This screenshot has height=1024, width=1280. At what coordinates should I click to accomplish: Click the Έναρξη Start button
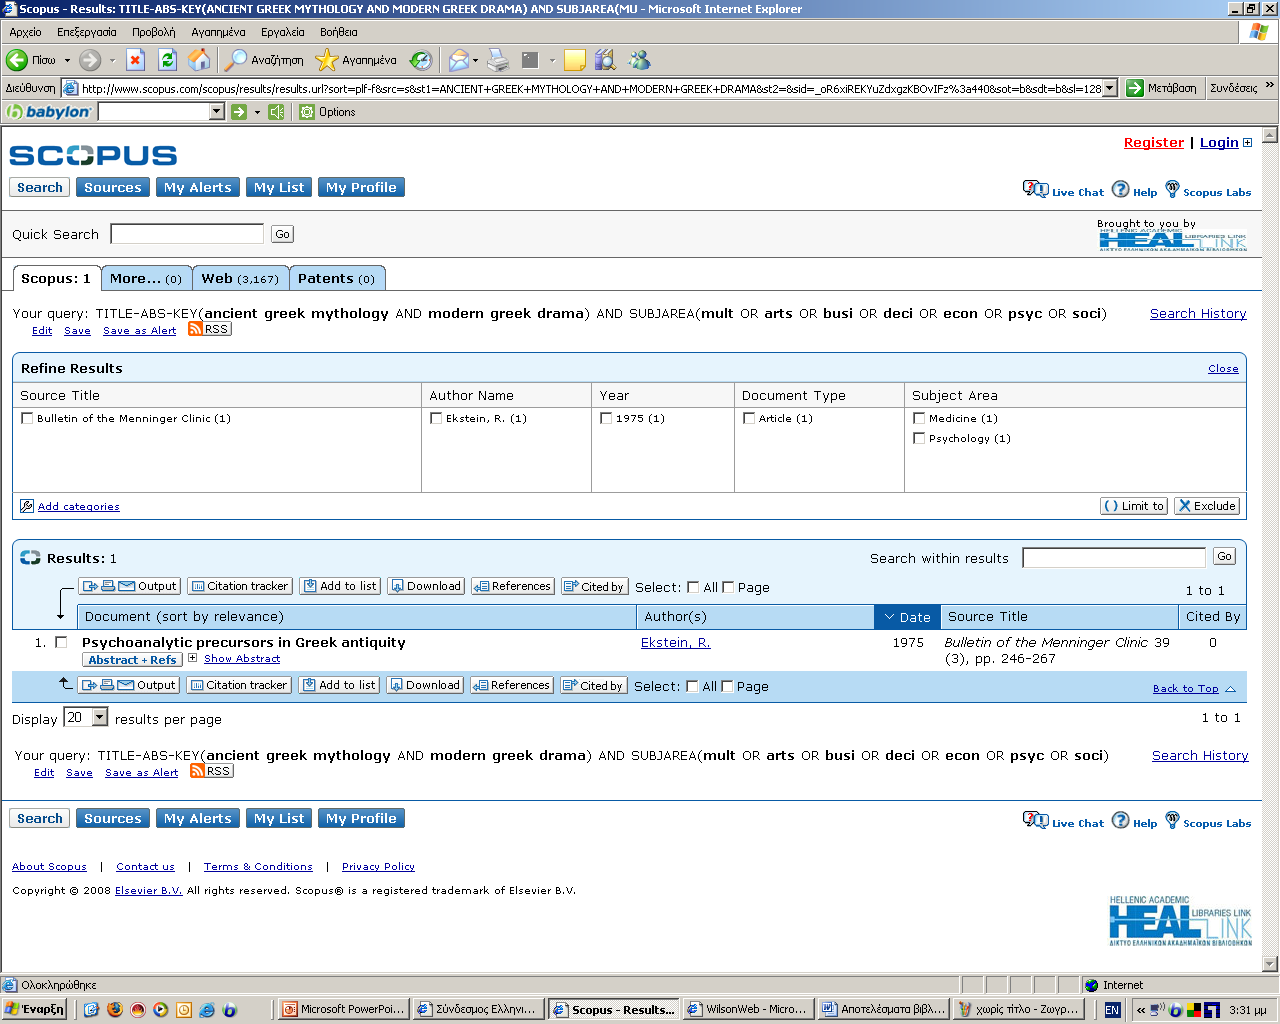click(35, 1009)
